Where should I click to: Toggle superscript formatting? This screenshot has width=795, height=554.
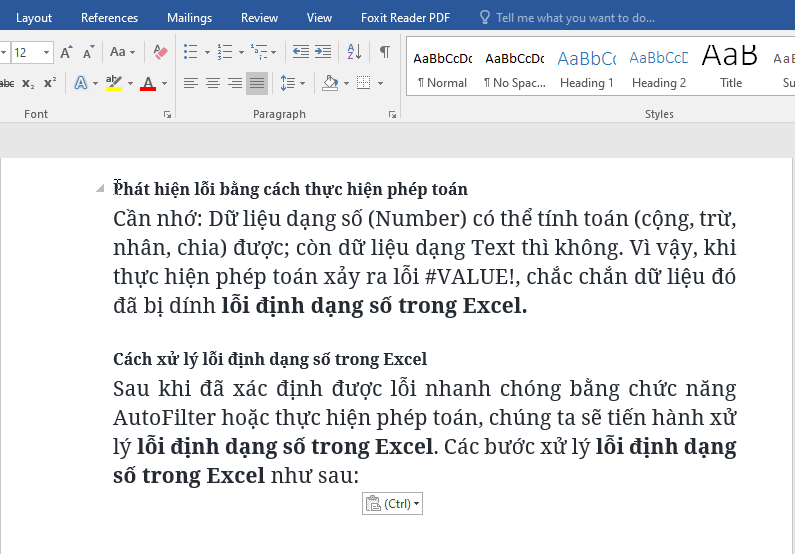click(x=50, y=83)
